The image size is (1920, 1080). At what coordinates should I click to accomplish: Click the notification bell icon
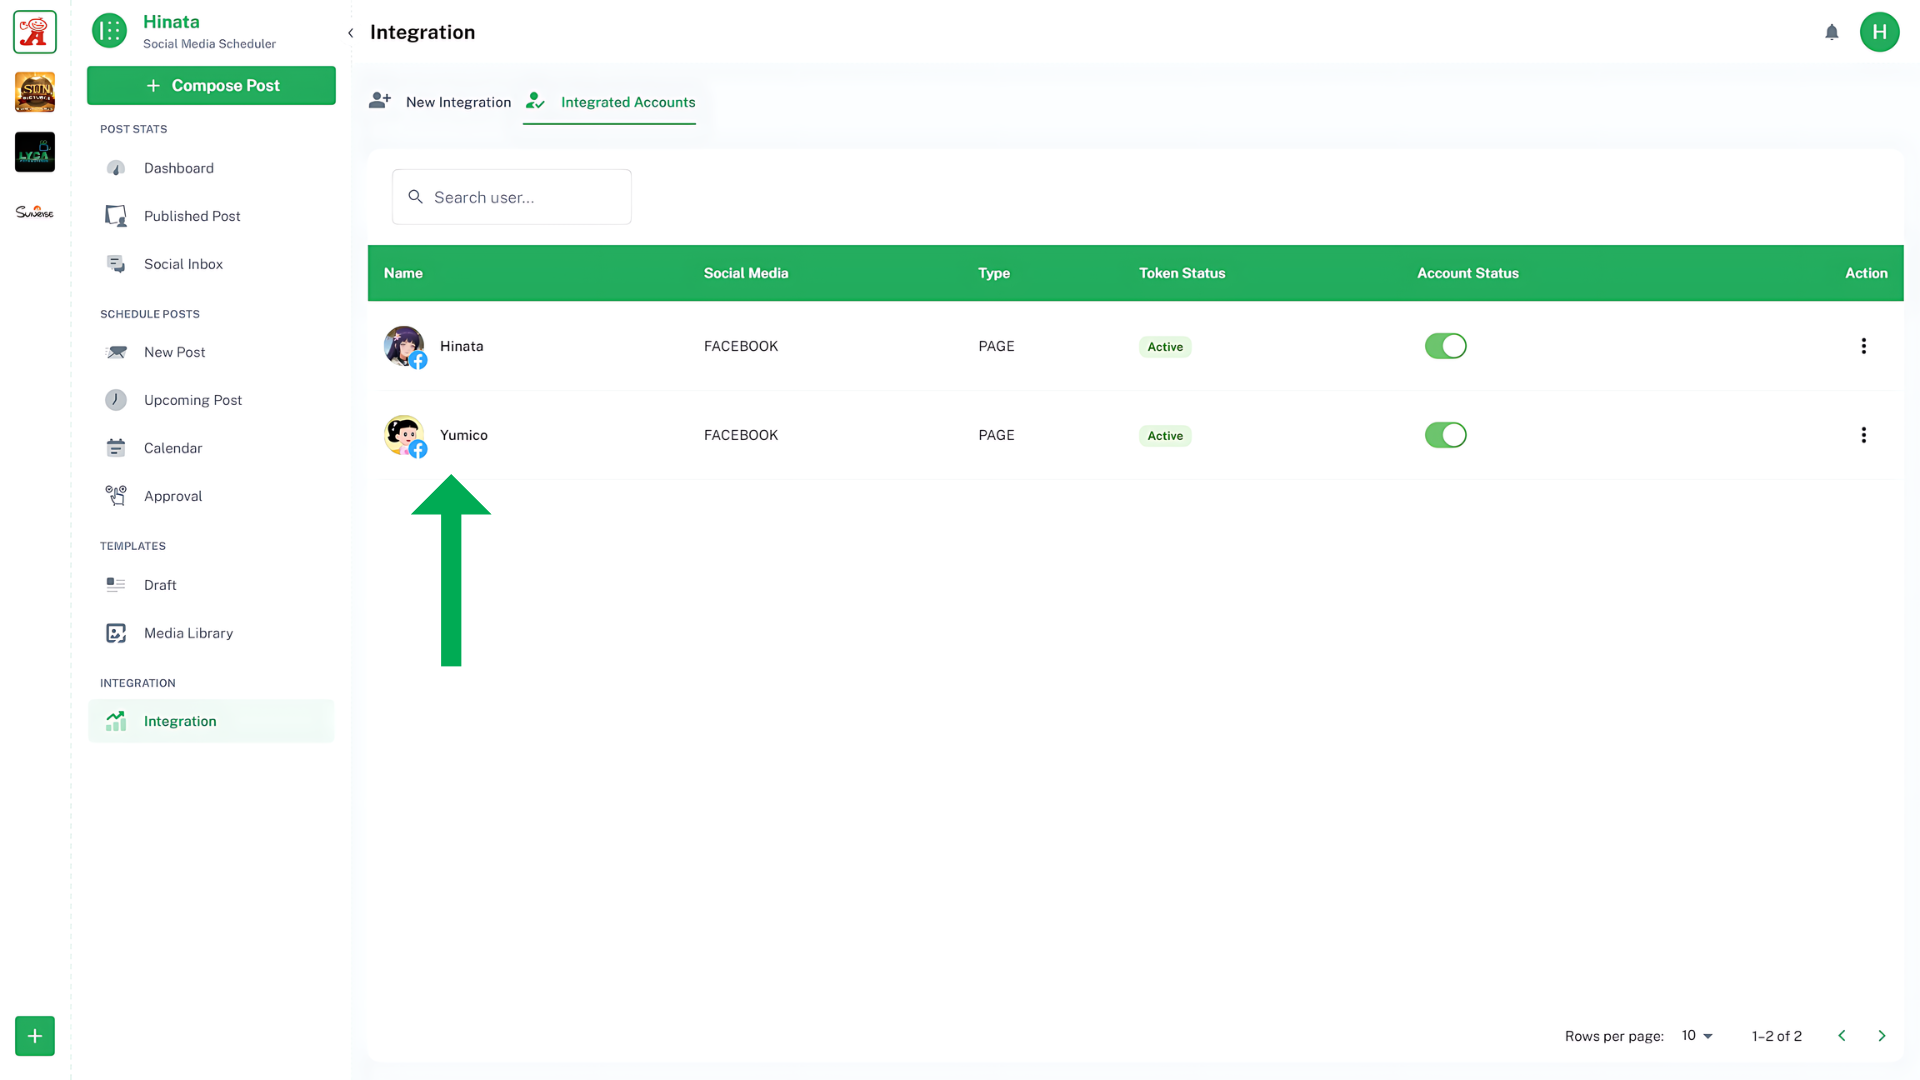(1830, 32)
